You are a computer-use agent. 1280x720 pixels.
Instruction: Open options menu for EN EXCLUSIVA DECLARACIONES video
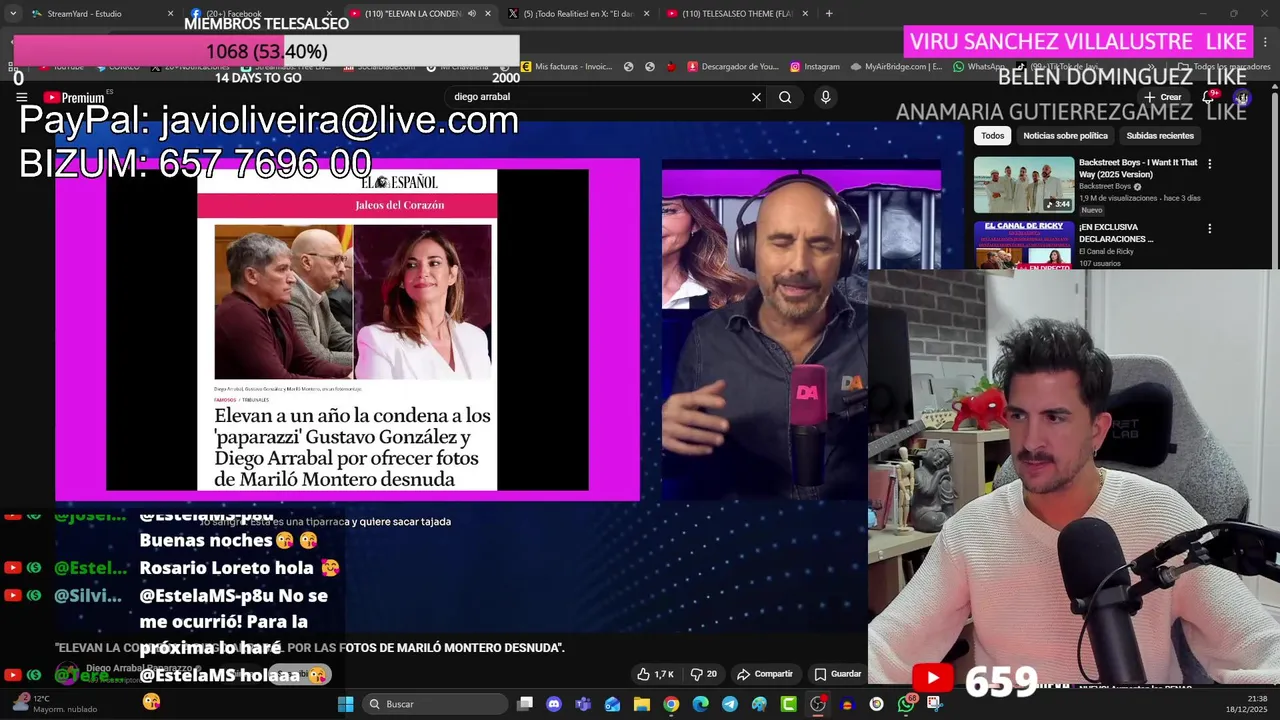coord(1209,228)
